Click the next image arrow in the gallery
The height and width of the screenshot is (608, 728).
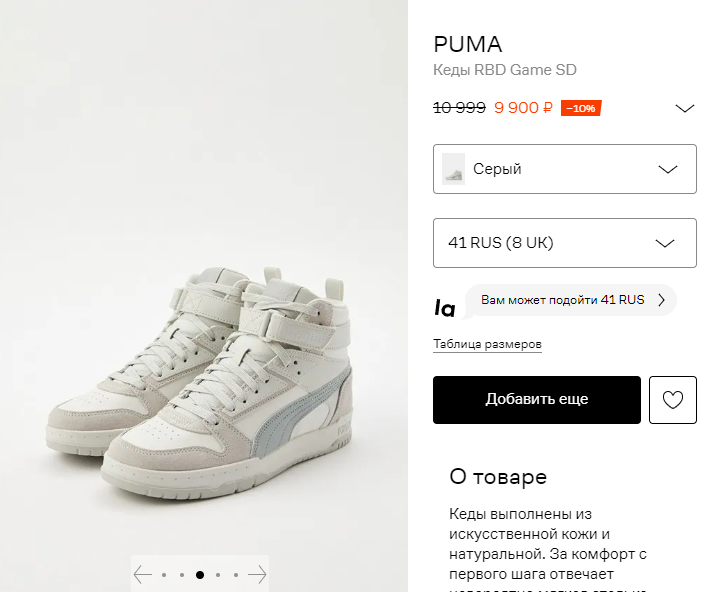tap(257, 575)
